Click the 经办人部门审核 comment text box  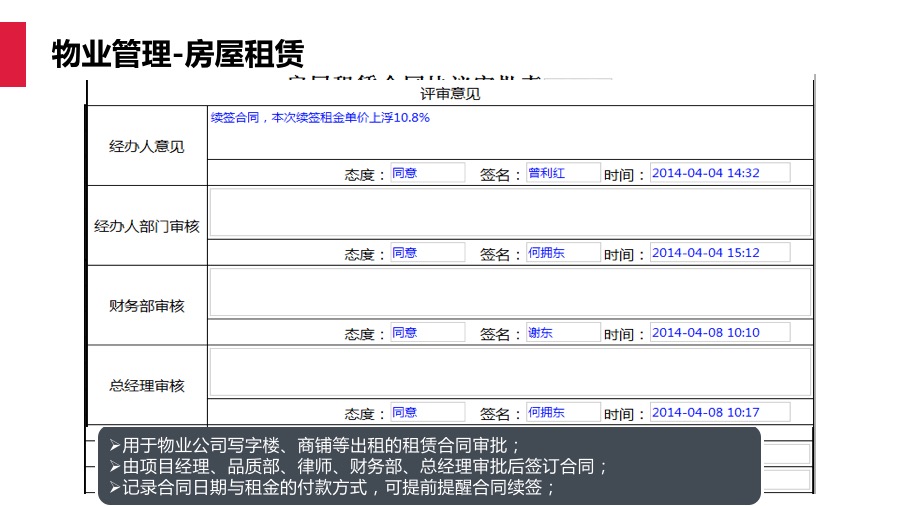(x=510, y=212)
